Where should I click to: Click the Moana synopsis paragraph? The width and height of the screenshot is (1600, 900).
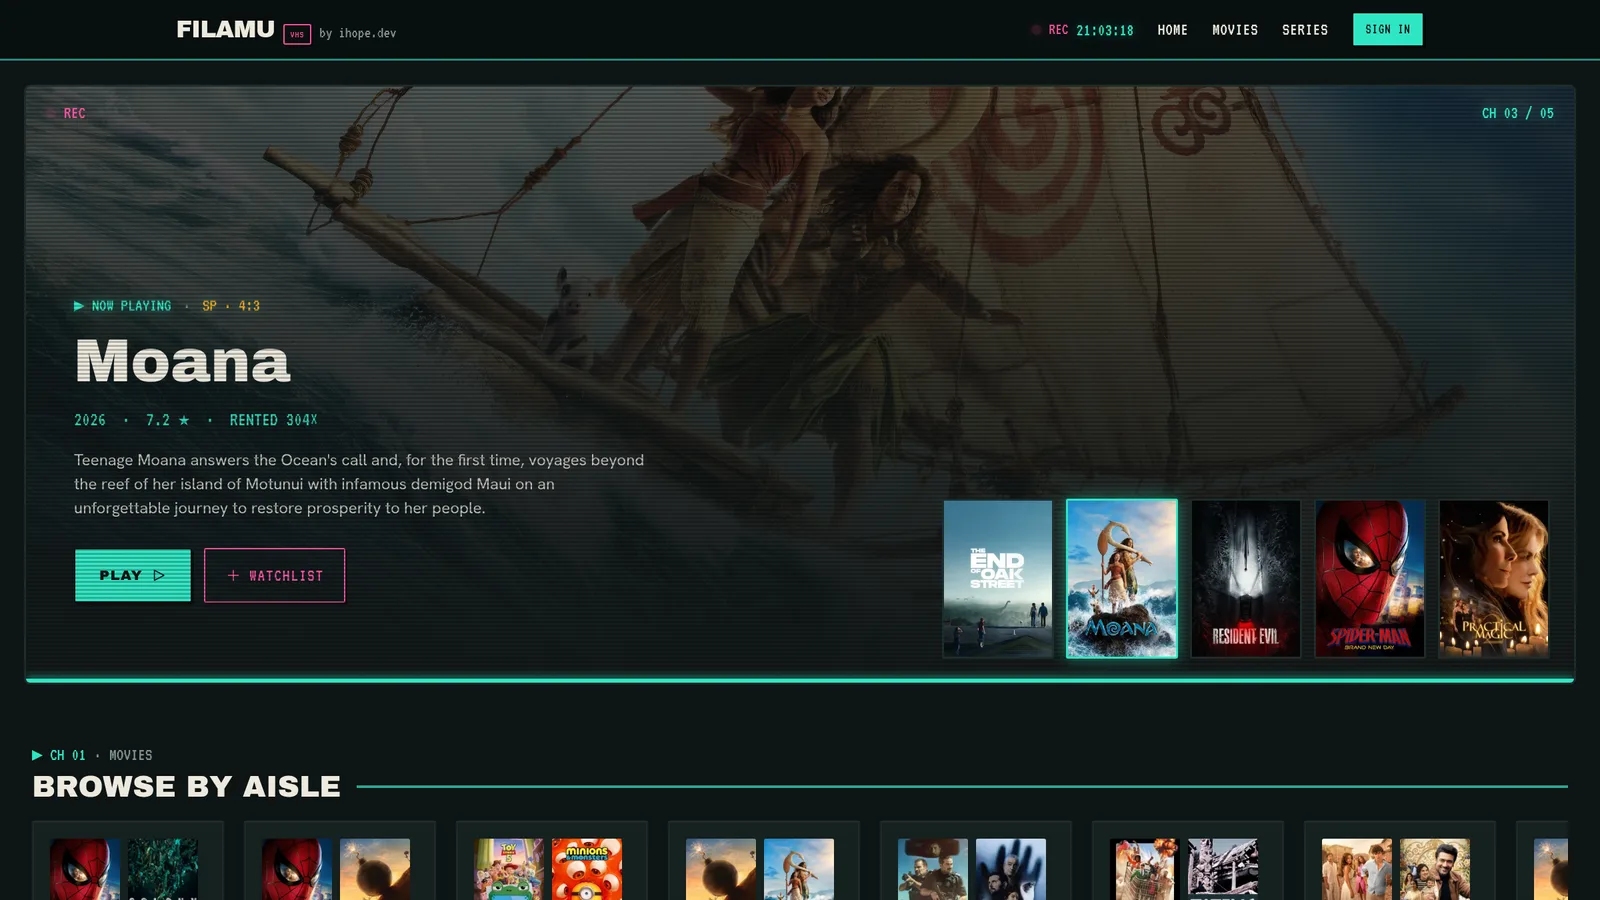tap(360, 484)
